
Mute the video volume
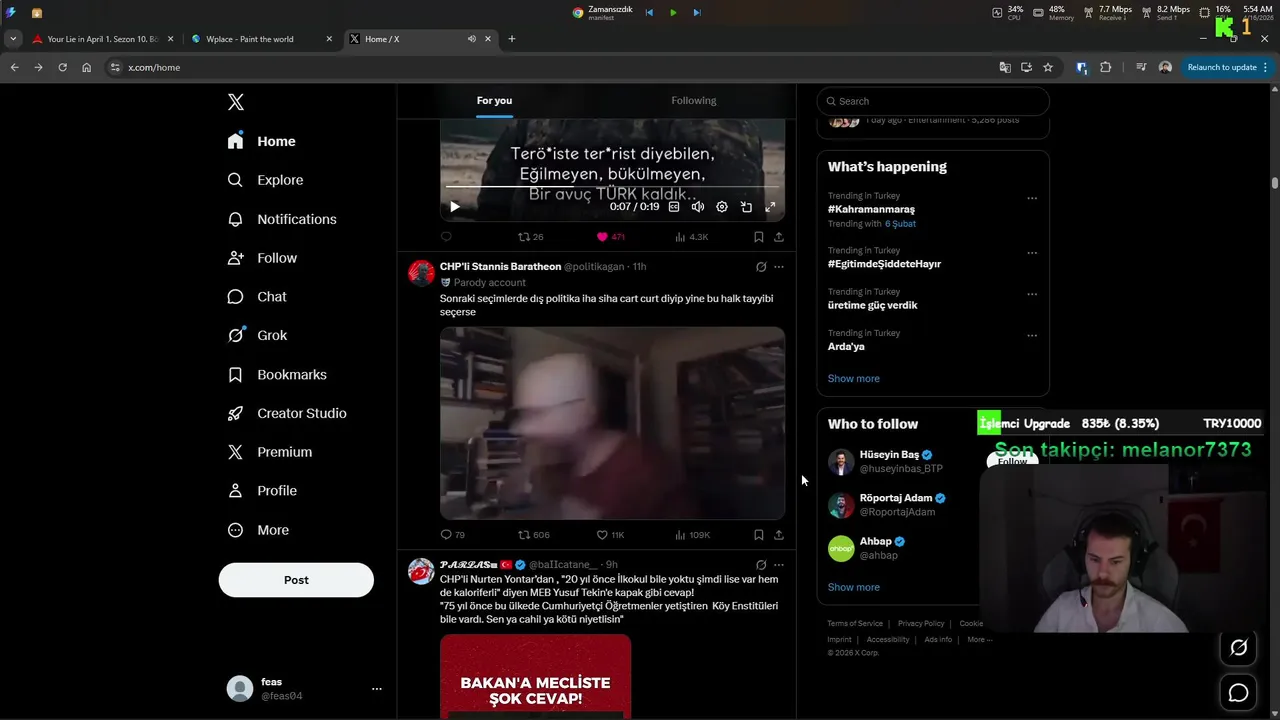point(698,207)
